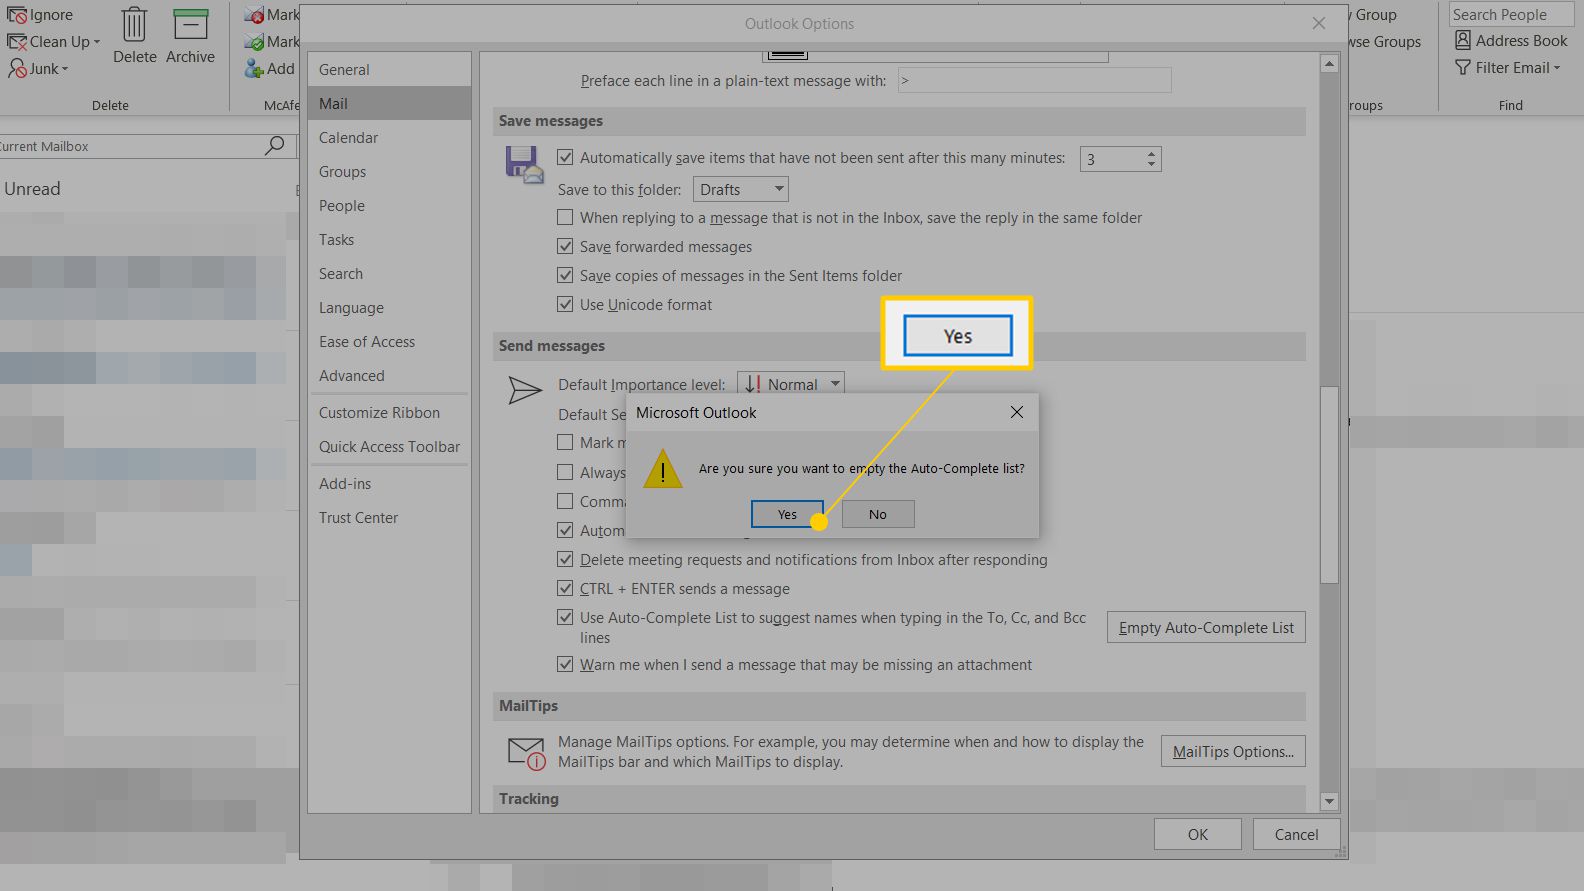
Task: Click the Delete trash icon in ribbon
Action: point(134,25)
